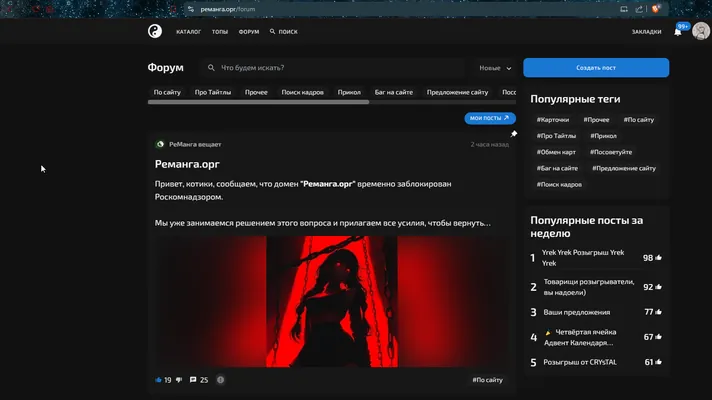Select the #Про Тайтлы popular tag

(556, 136)
